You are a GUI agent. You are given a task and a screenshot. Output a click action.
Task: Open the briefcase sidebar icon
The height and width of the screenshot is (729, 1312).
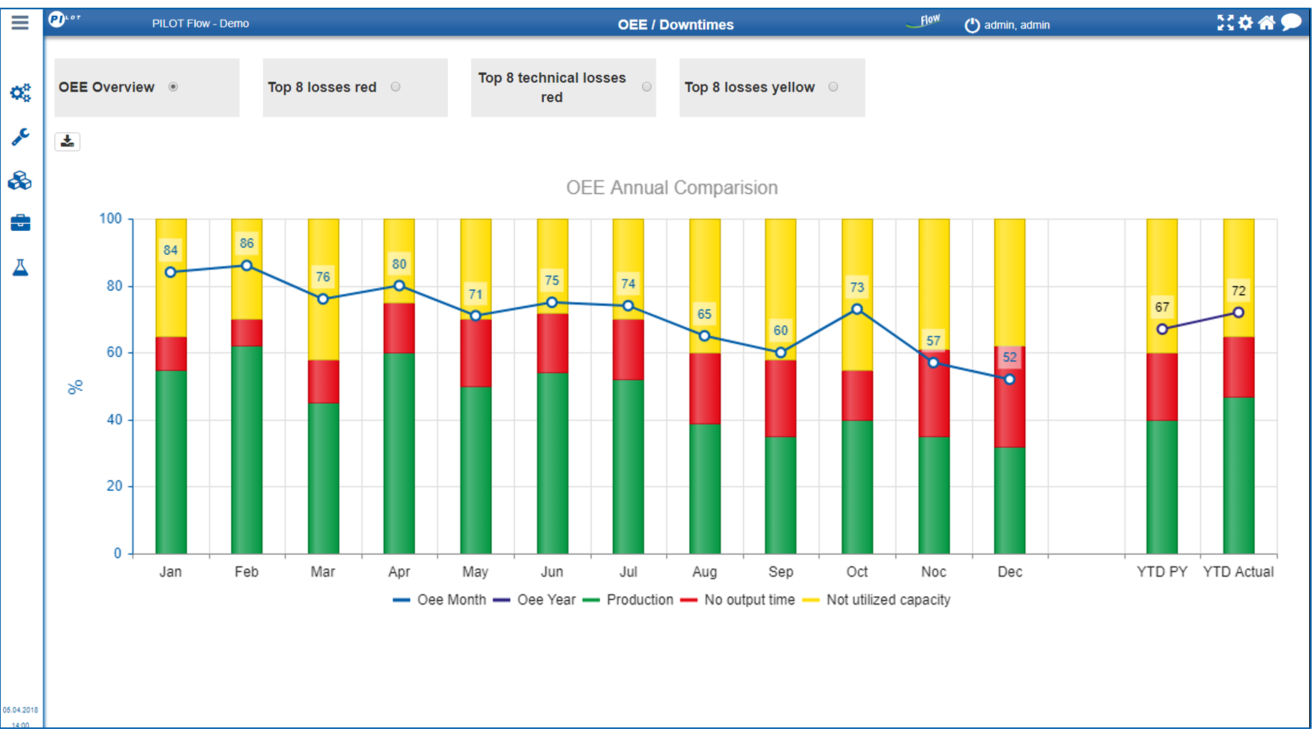click(20, 222)
